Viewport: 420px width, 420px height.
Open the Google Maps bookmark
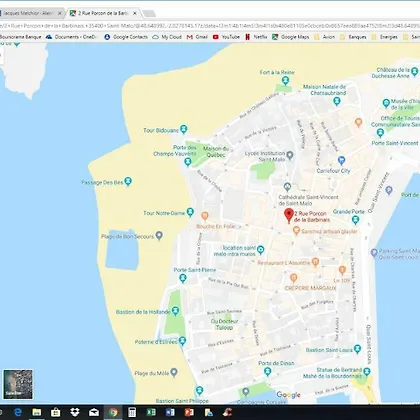[x=290, y=37]
